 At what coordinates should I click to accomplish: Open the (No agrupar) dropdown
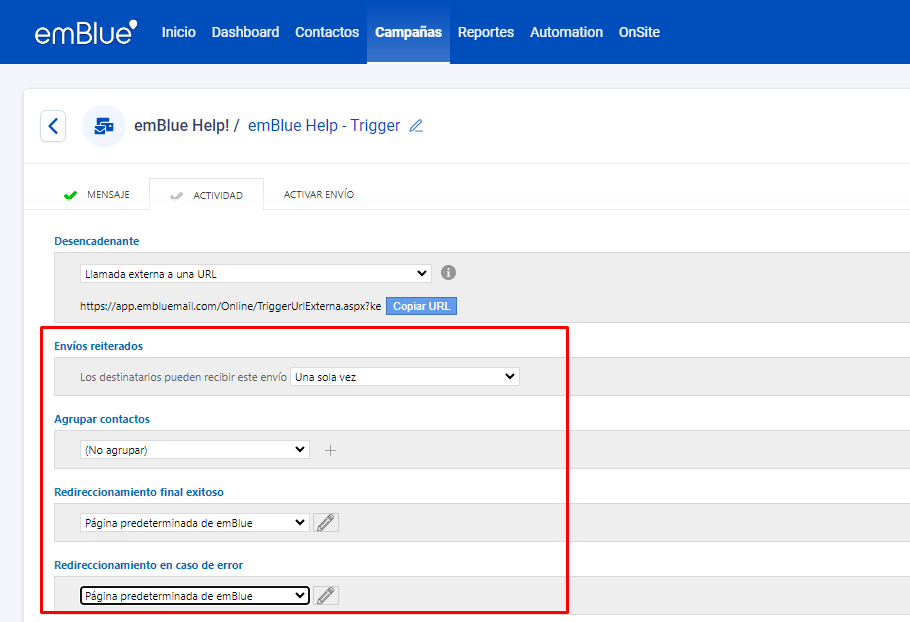coord(195,450)
